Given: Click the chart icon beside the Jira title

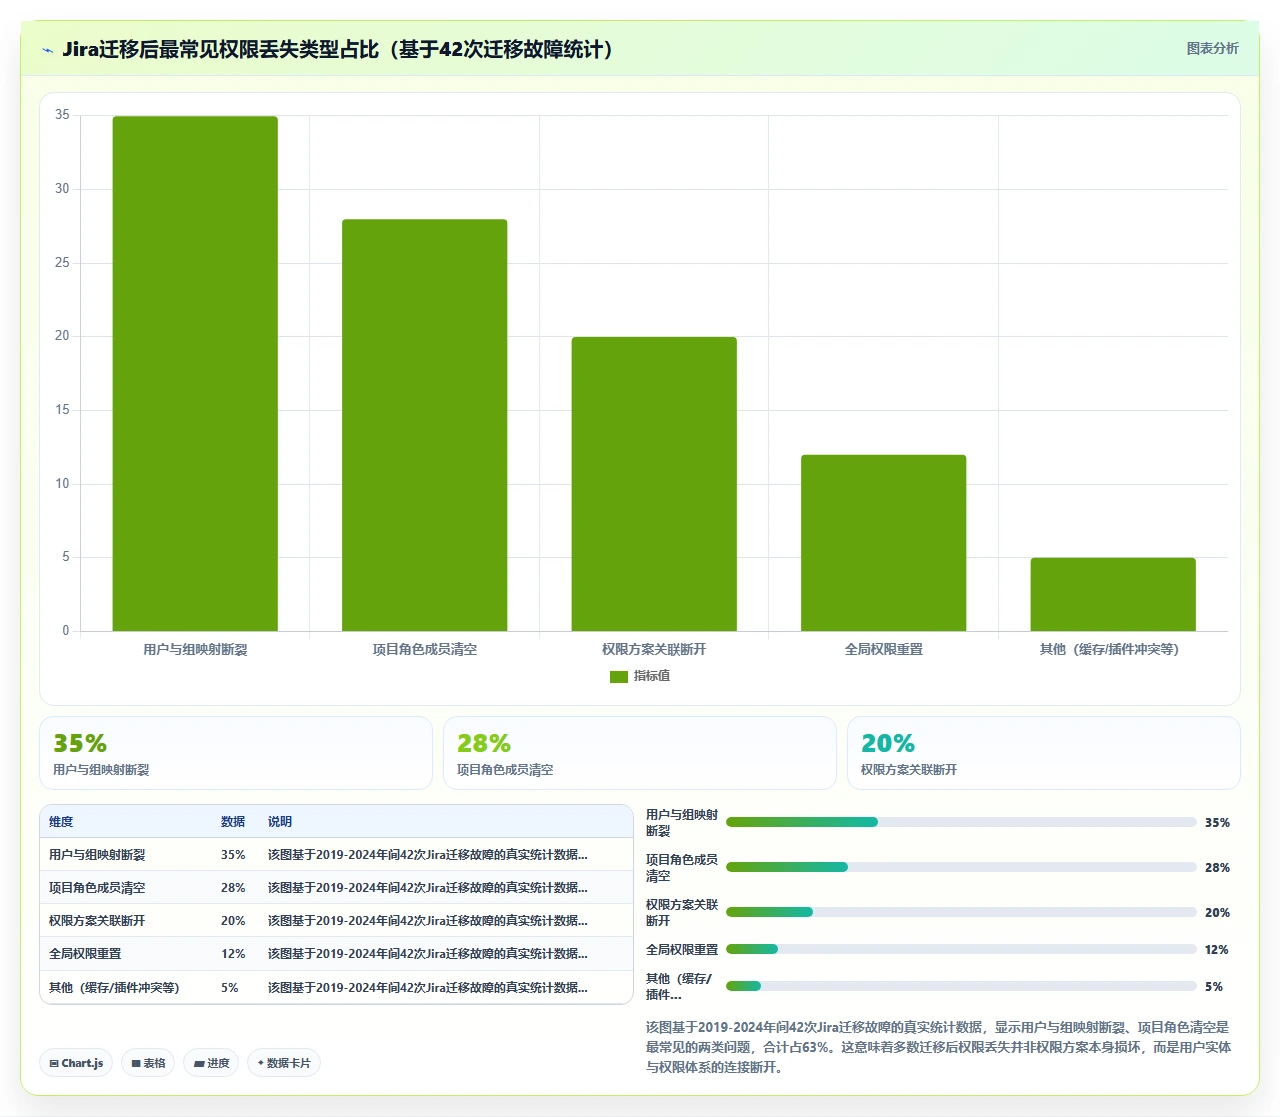Looking at the screenshot, I should coord(47,50).
